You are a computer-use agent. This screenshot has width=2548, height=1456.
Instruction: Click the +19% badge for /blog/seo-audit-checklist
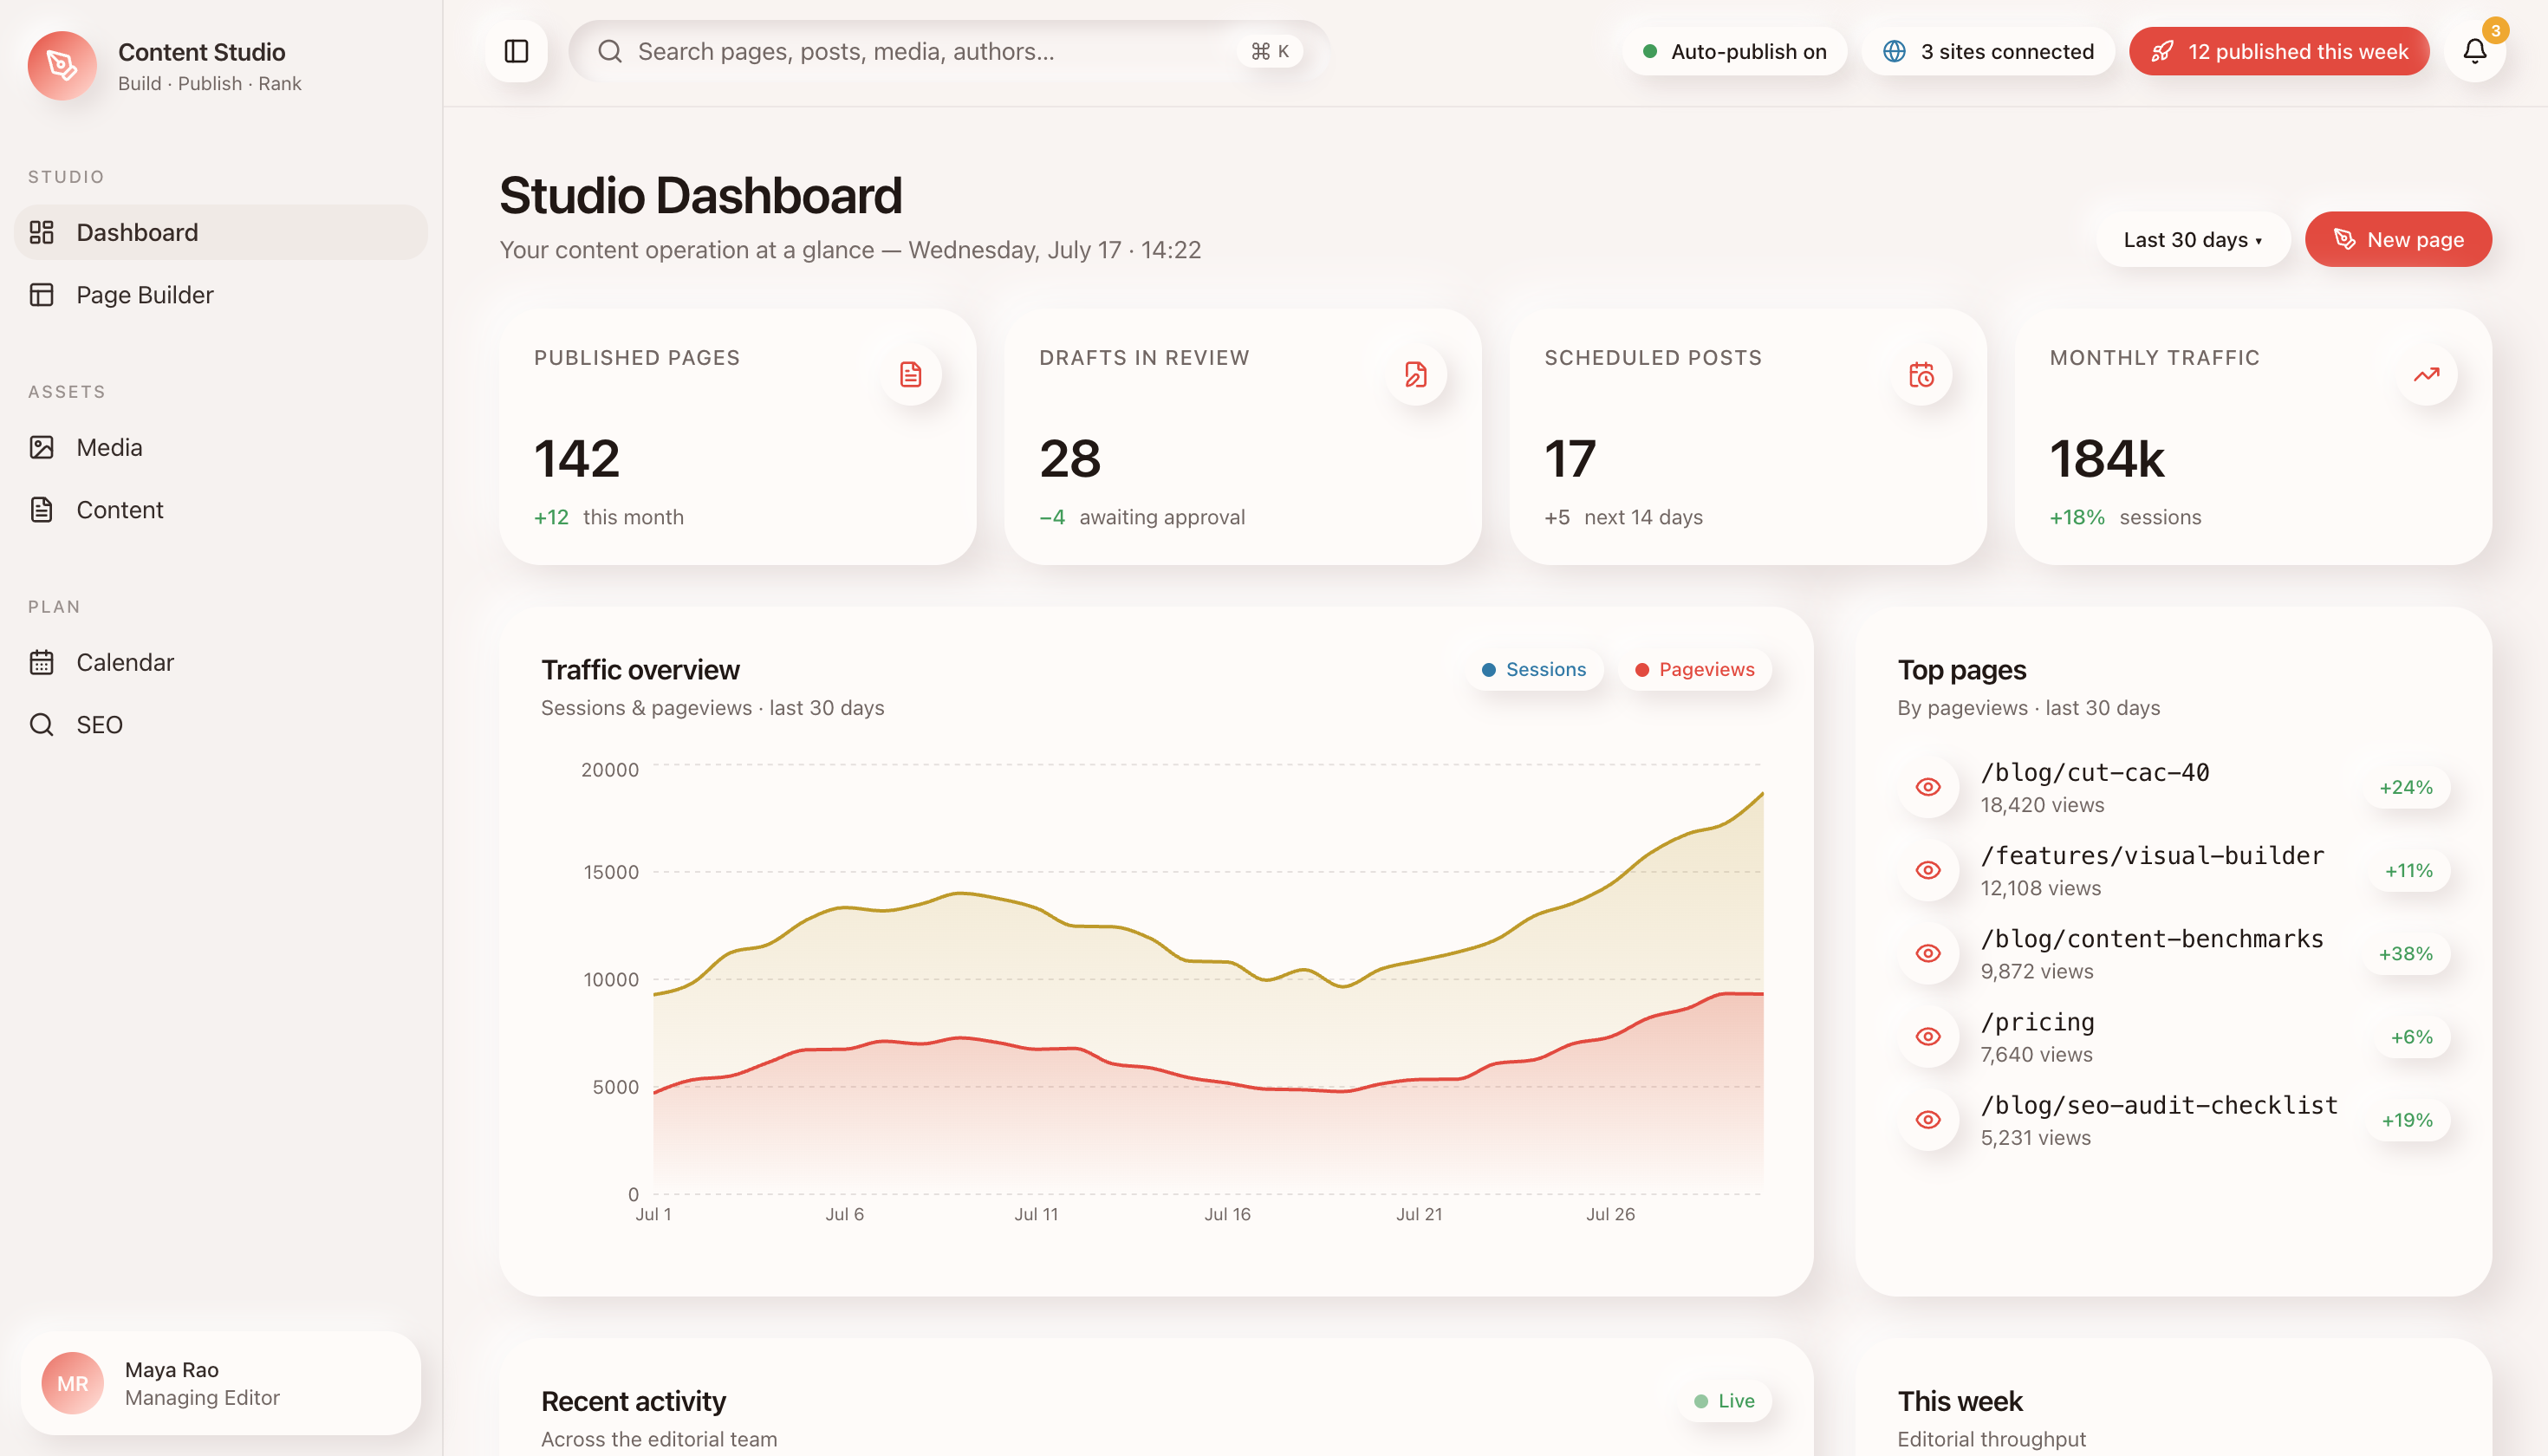tap(2407, 1120)
